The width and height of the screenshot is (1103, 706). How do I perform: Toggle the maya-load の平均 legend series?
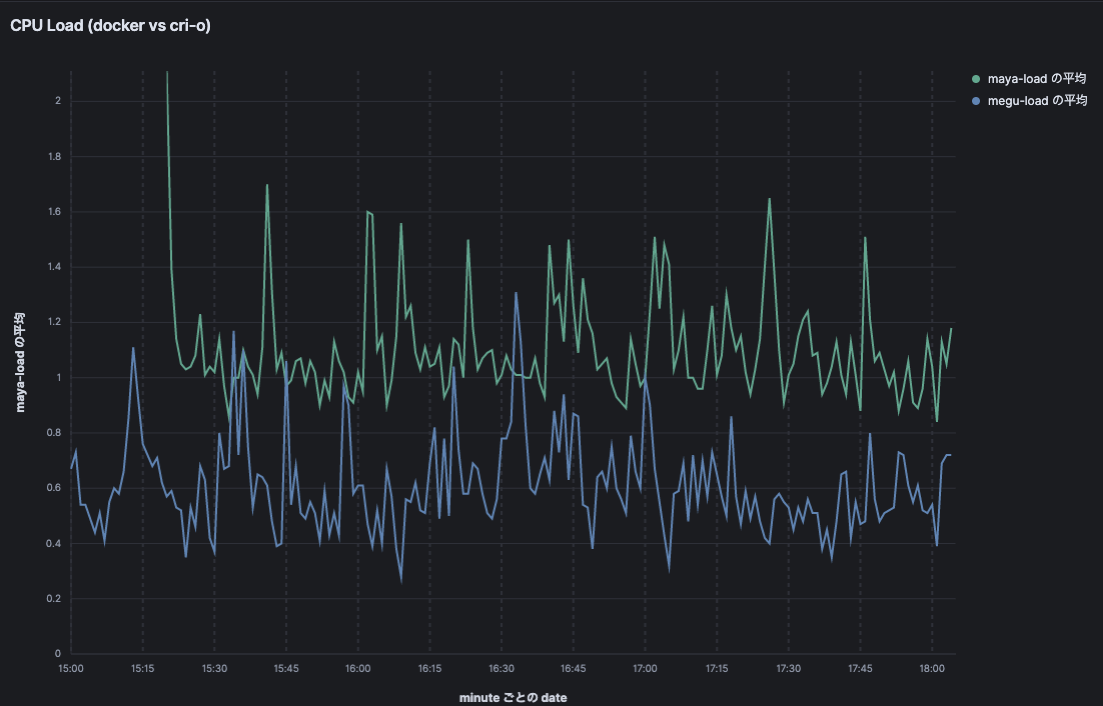tap(1036, 79)
